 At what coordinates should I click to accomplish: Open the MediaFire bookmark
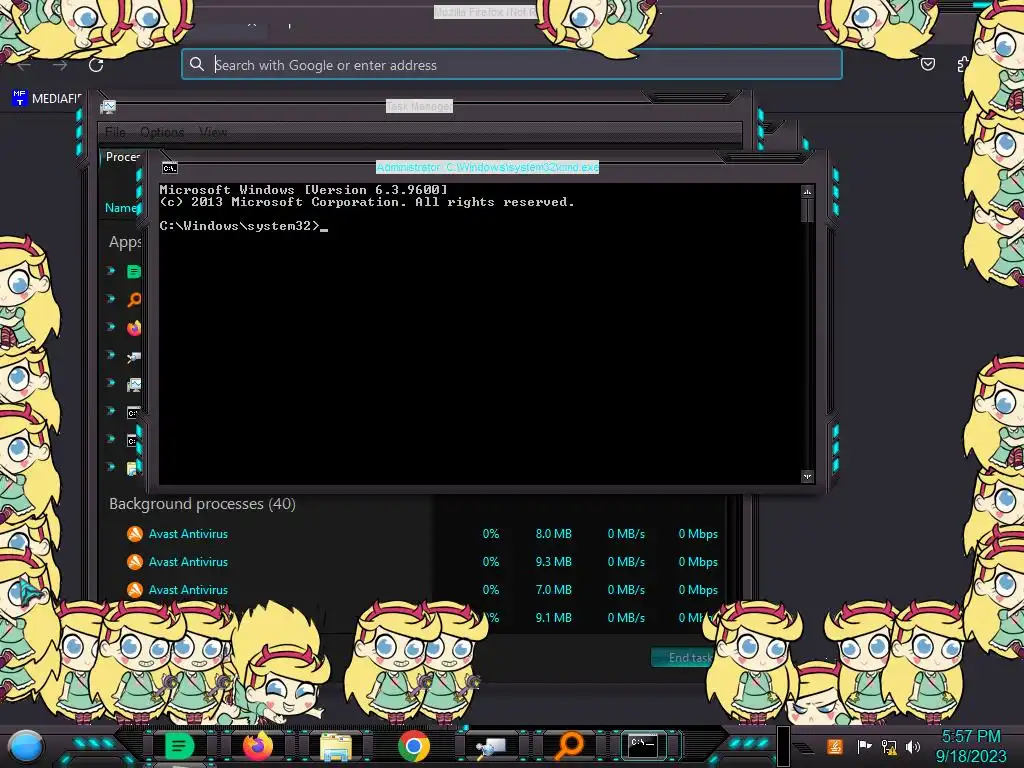tap(46, 99)
